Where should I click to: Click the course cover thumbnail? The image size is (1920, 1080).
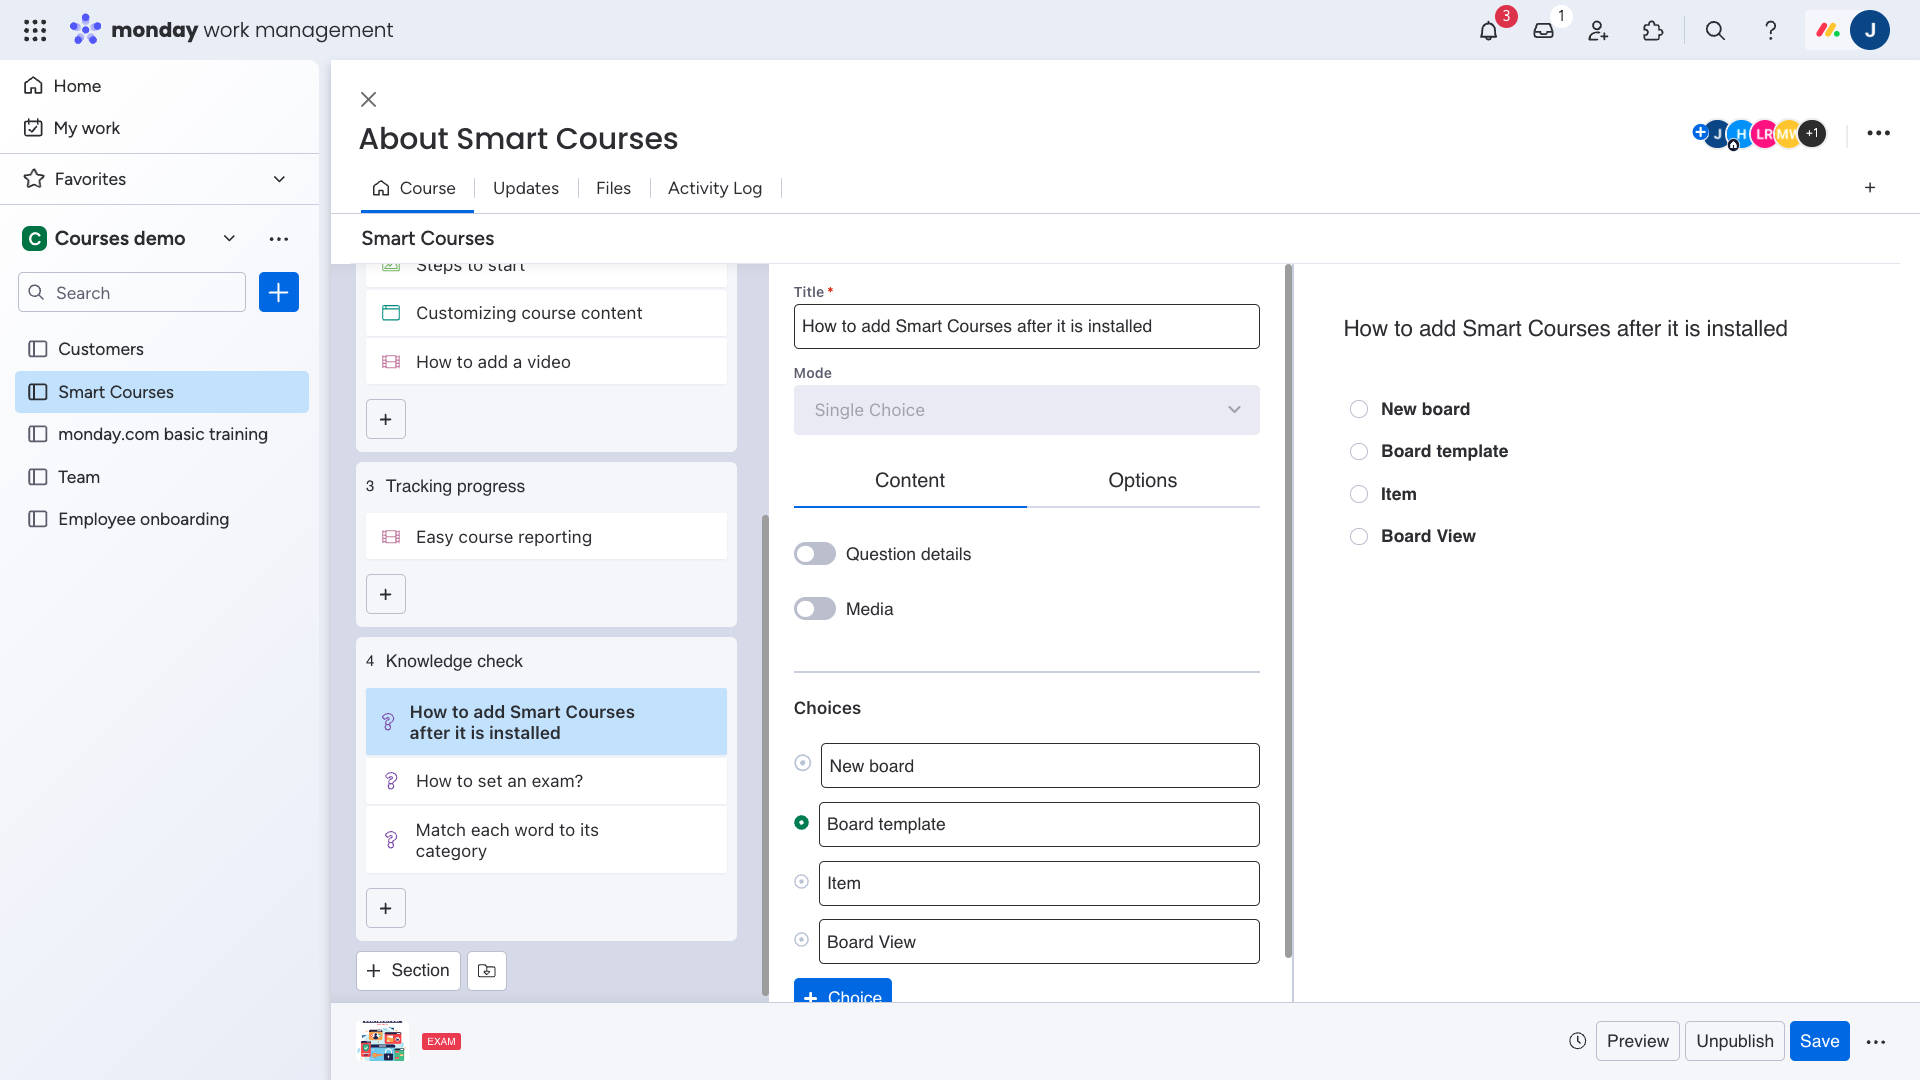(383, 1041)
